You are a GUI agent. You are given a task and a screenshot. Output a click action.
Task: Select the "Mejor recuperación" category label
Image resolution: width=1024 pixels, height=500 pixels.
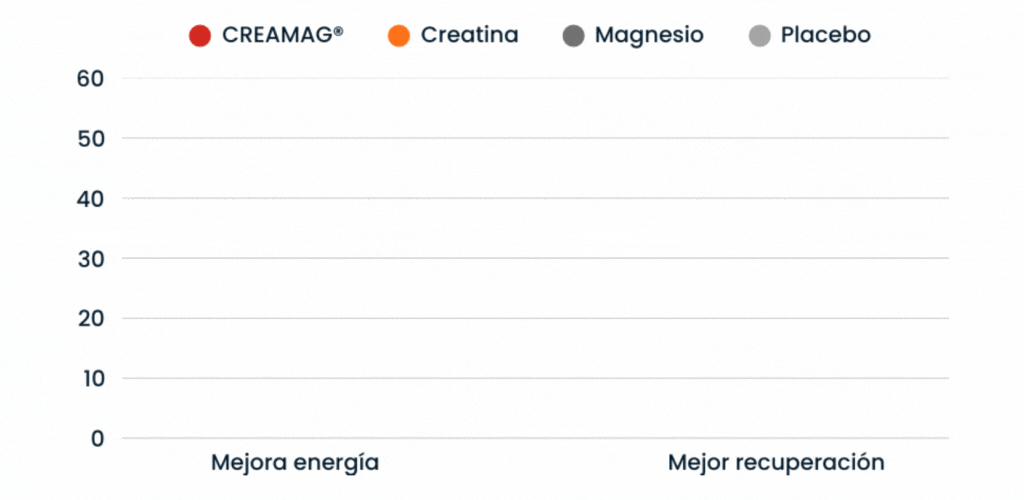[x=776, y=463]
